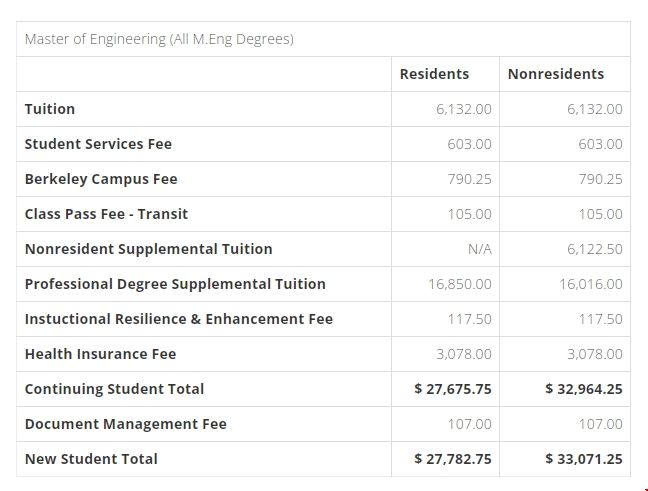This screenshot has width=648, height=491.
Task: Select the $ 32,964.25 continuing total
Action: [x=584, y=389]
